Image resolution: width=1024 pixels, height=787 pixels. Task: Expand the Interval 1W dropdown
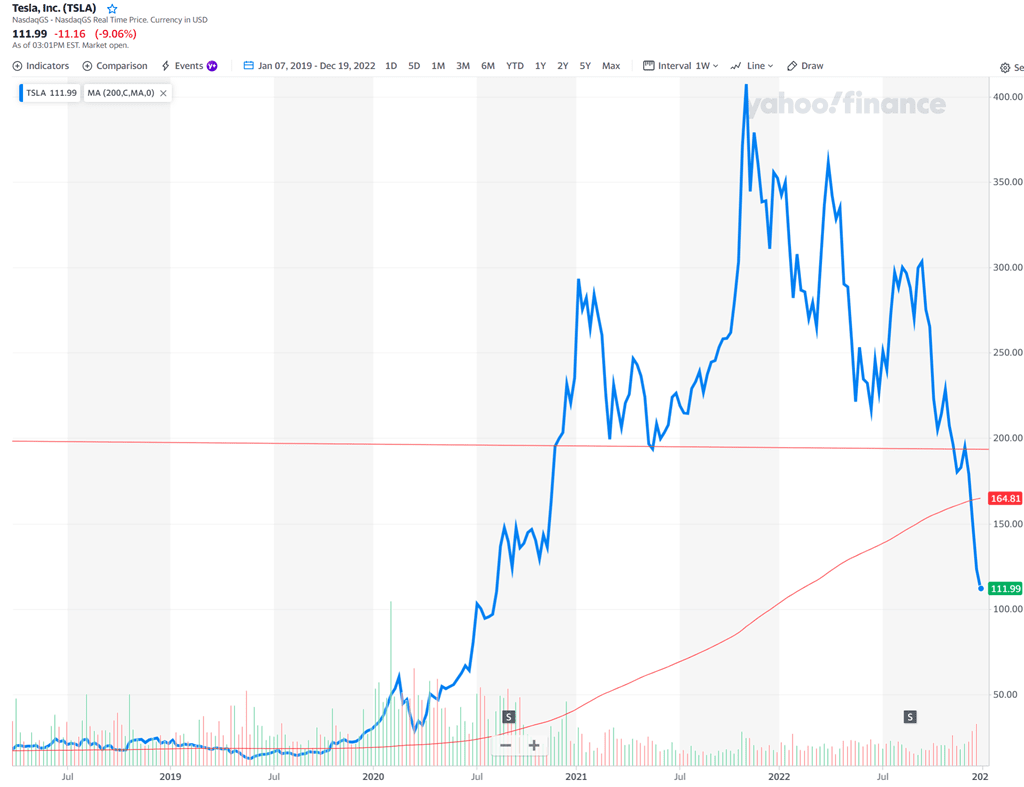[x=681, y=66]
